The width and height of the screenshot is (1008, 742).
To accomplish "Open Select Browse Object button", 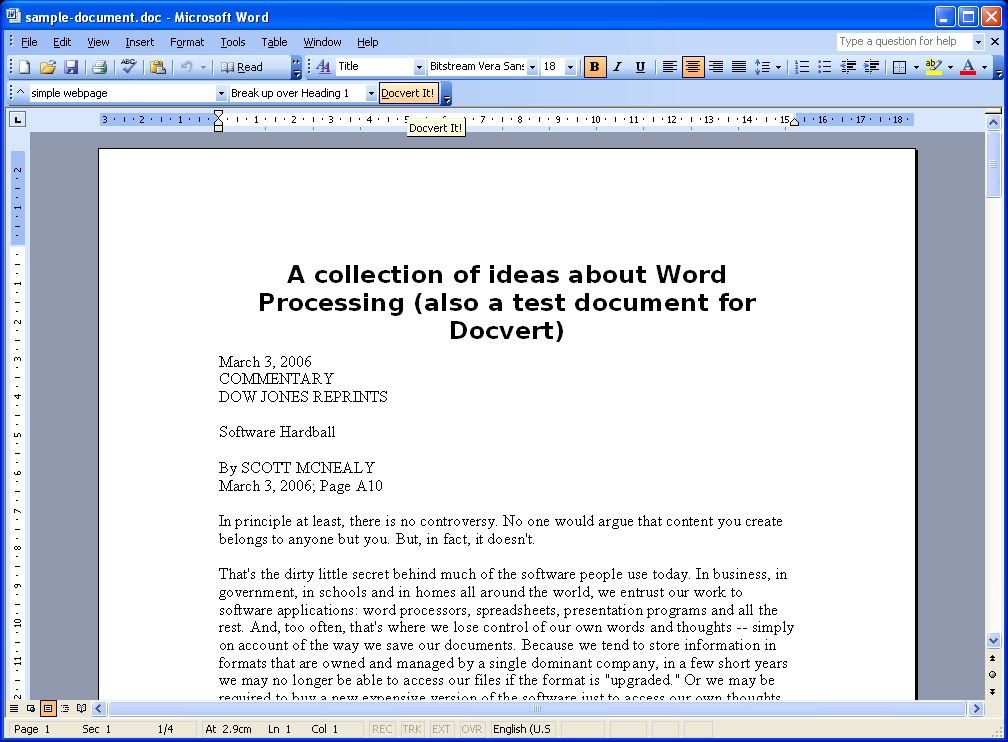I will [993, 674].
